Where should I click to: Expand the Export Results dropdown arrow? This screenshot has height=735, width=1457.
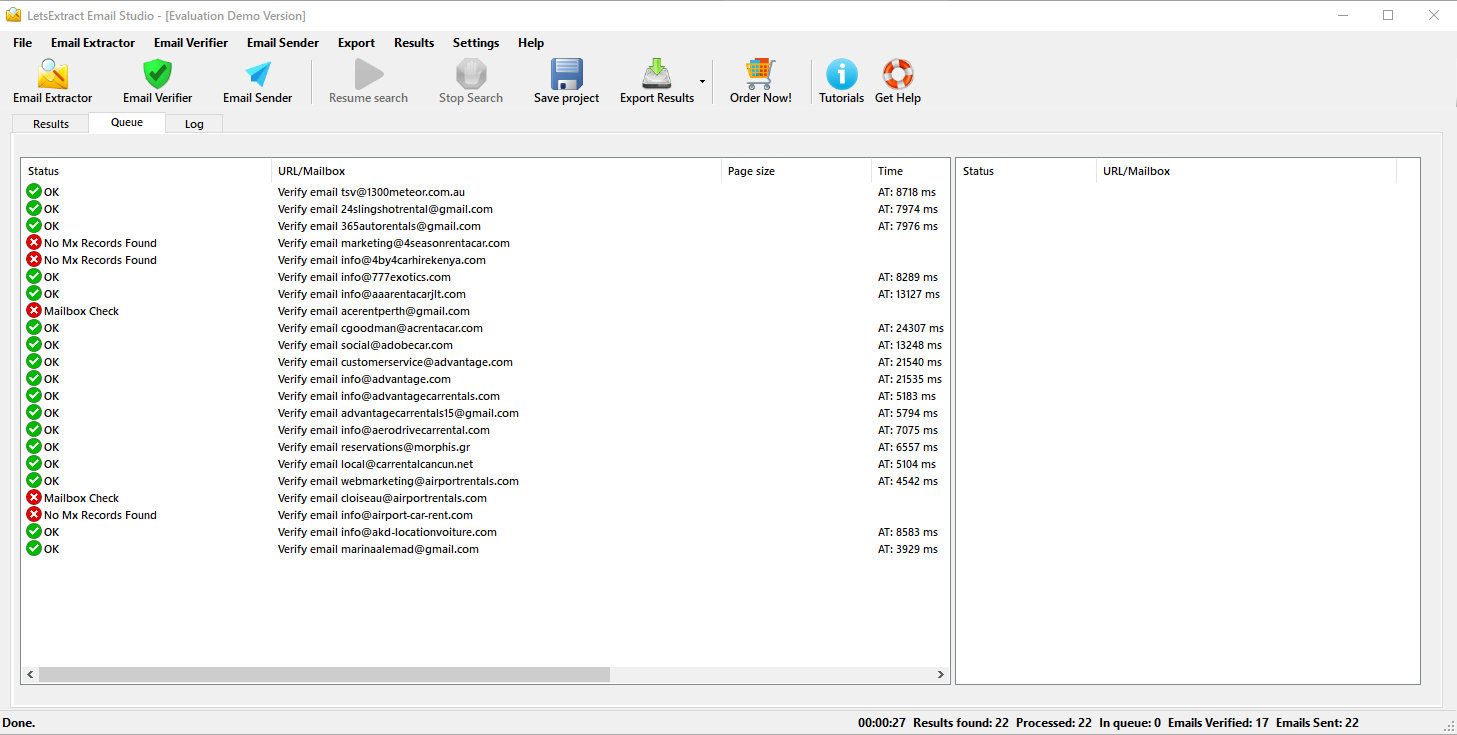[702, 81]
